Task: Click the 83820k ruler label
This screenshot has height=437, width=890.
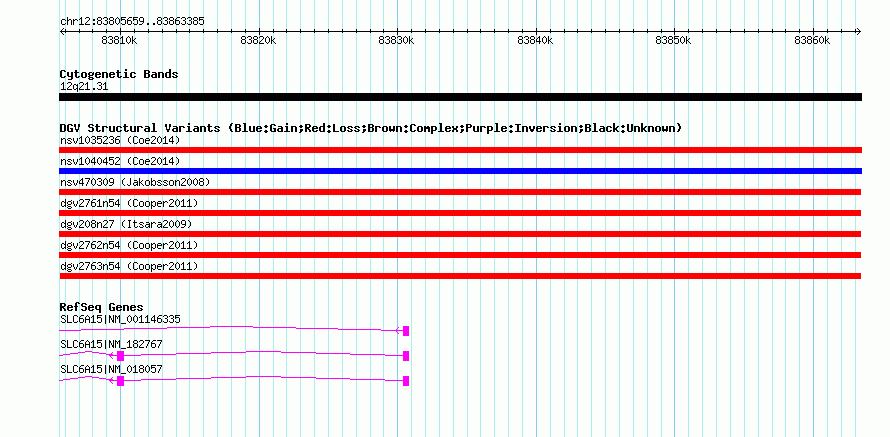Action: pos(258,41)
